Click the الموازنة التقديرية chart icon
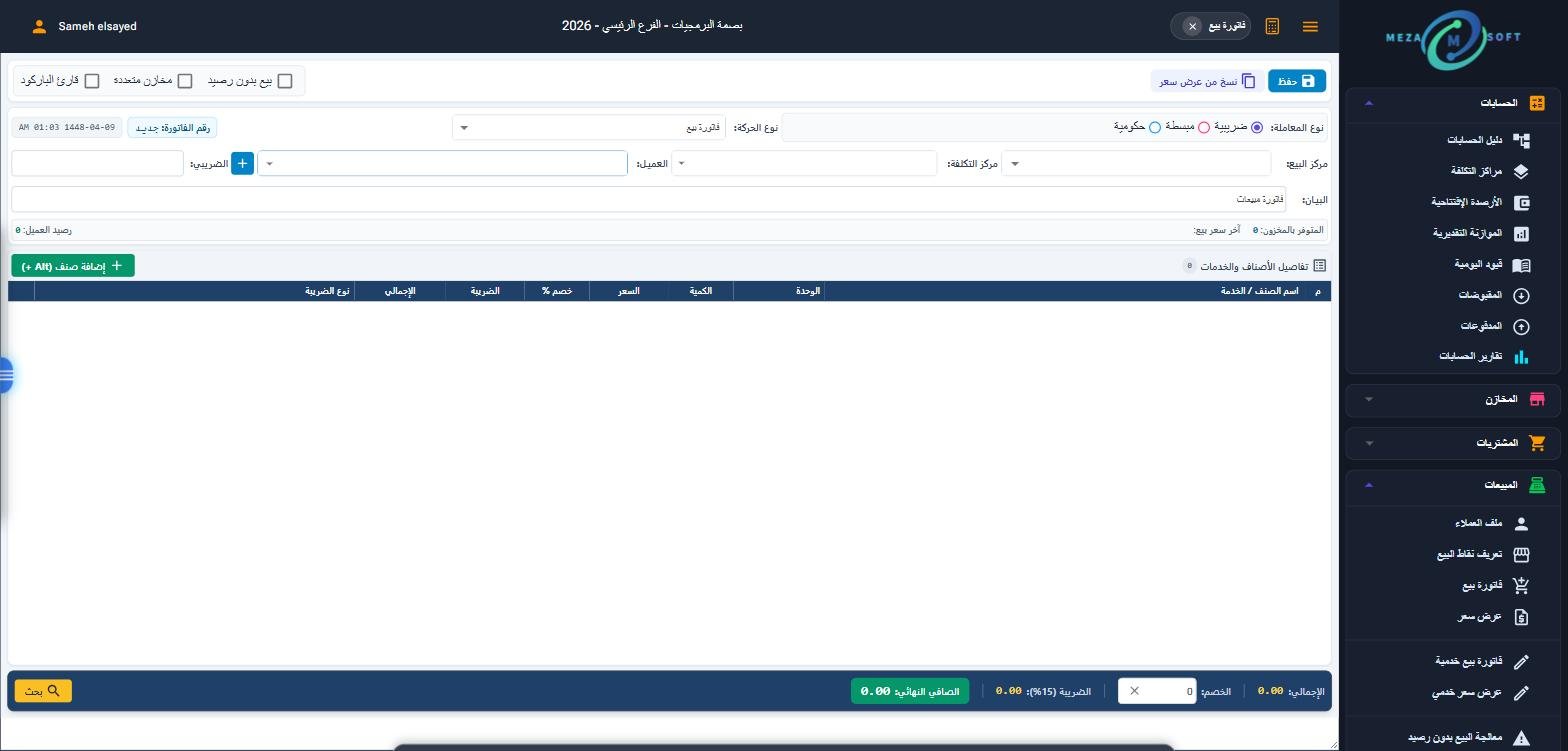This screenshot has width=1568, height=751. 1521,234
